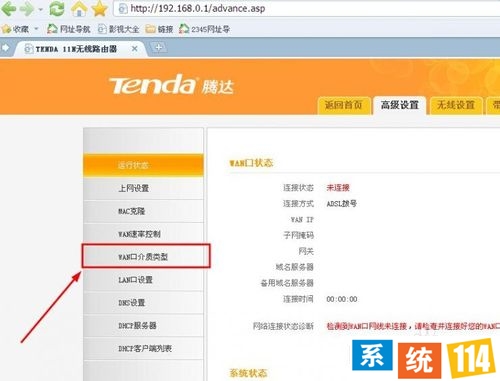
Task: Open the 2345网址导航 bookmark
Action: point(204,29)
